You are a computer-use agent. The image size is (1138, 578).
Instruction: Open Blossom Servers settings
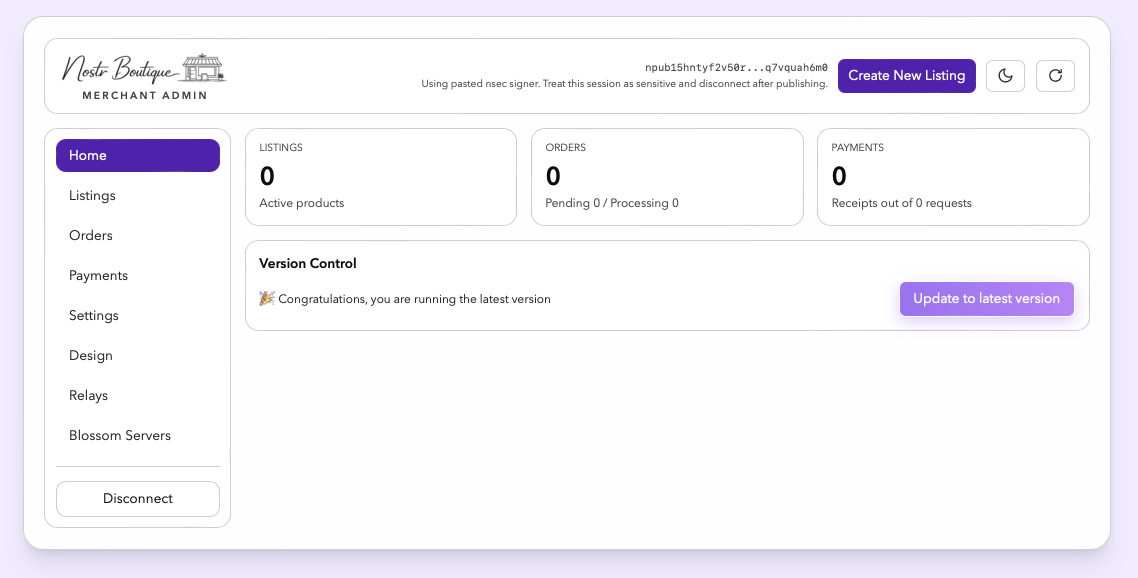(x=120, y=435)
